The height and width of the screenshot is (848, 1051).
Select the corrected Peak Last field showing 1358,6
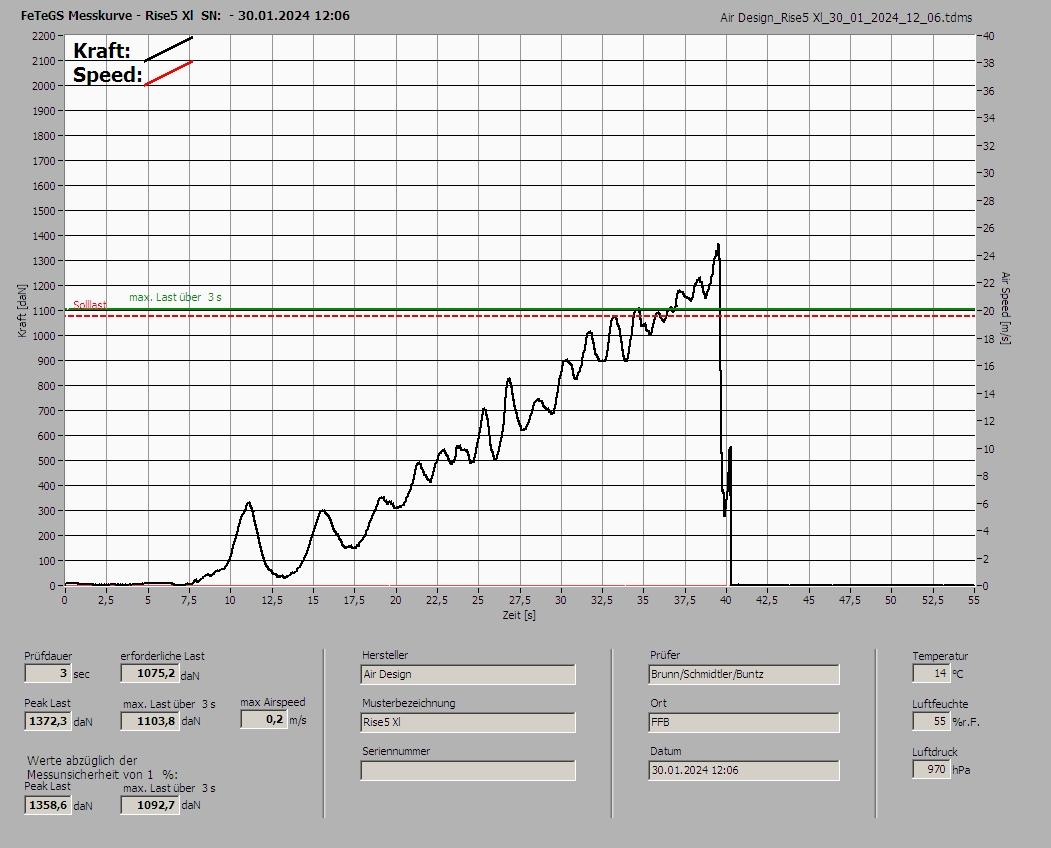pyautogui.click(x=47, y=805)
